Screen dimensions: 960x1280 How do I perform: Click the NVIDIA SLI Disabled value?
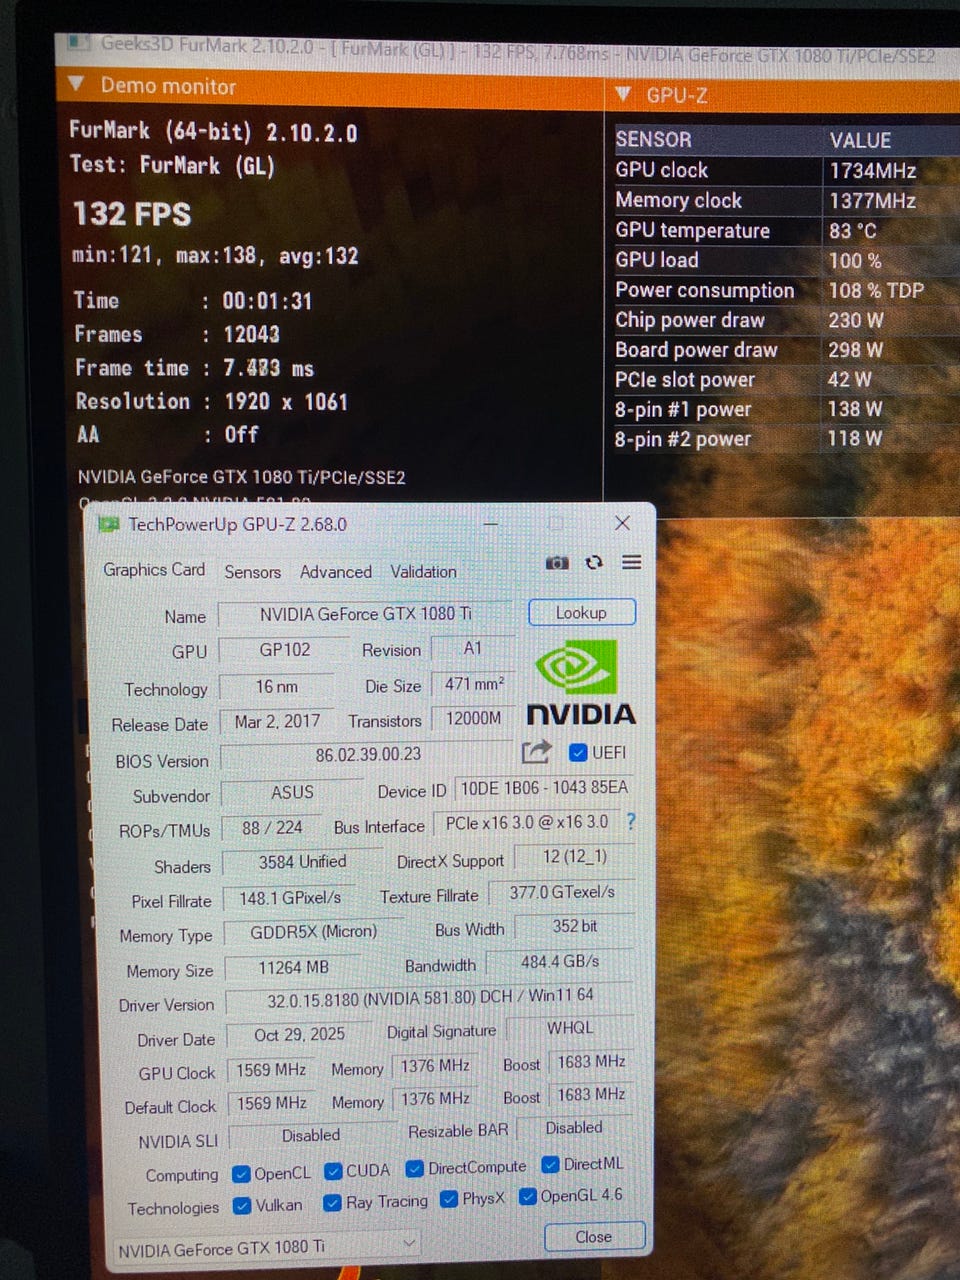[x=311, y=1135]
